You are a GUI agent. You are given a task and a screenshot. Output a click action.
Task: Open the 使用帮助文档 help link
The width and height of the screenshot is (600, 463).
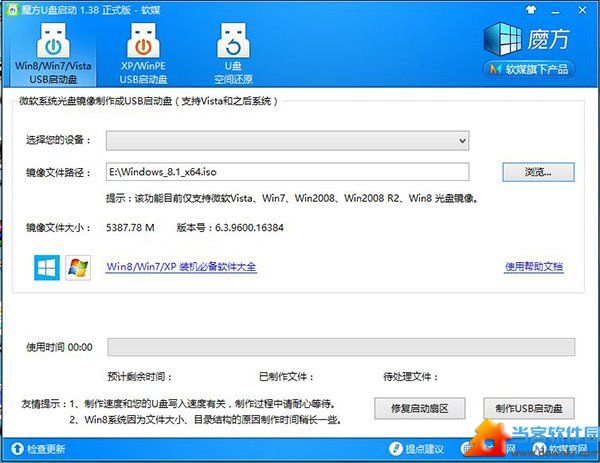point(534,267)
